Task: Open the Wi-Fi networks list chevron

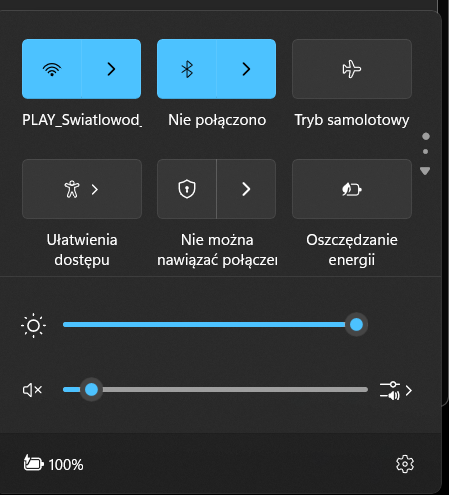Action: 111,69
